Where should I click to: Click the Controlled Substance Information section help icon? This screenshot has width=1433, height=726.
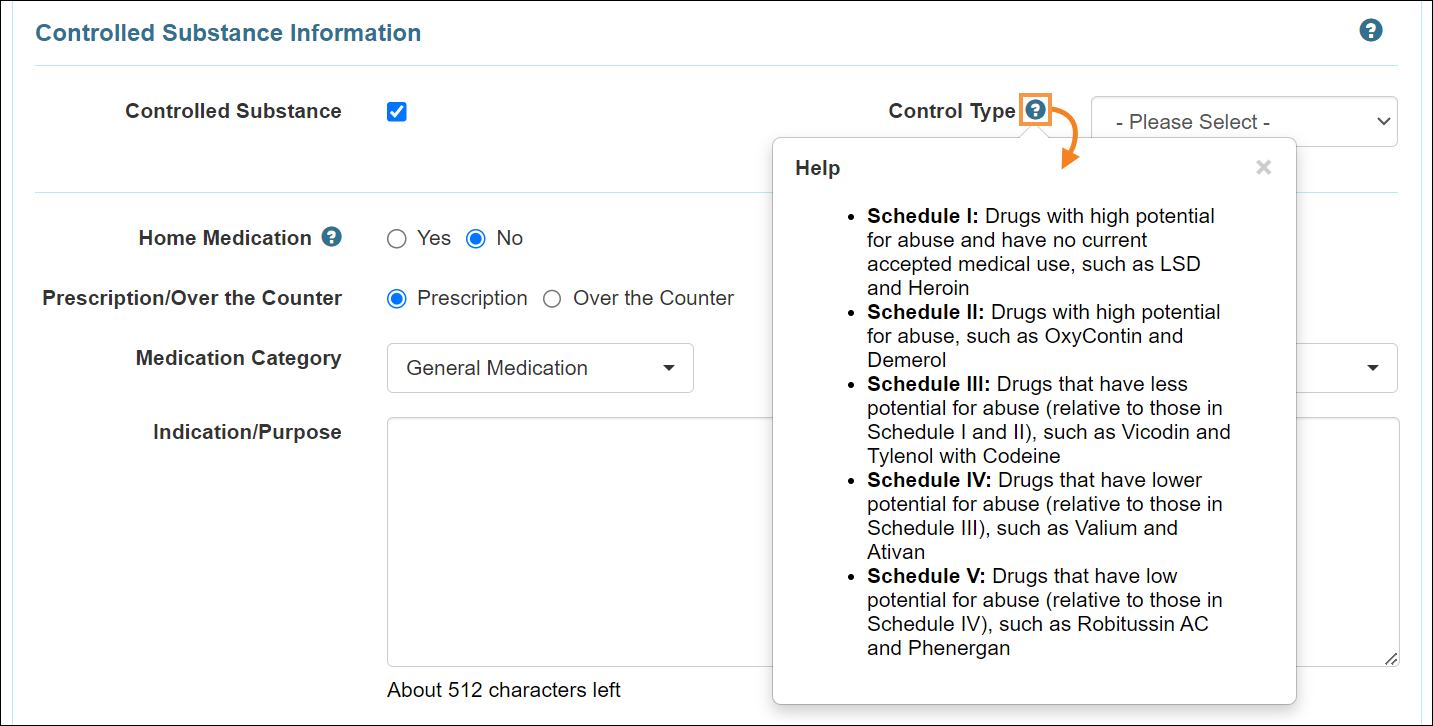point(1371,30)
